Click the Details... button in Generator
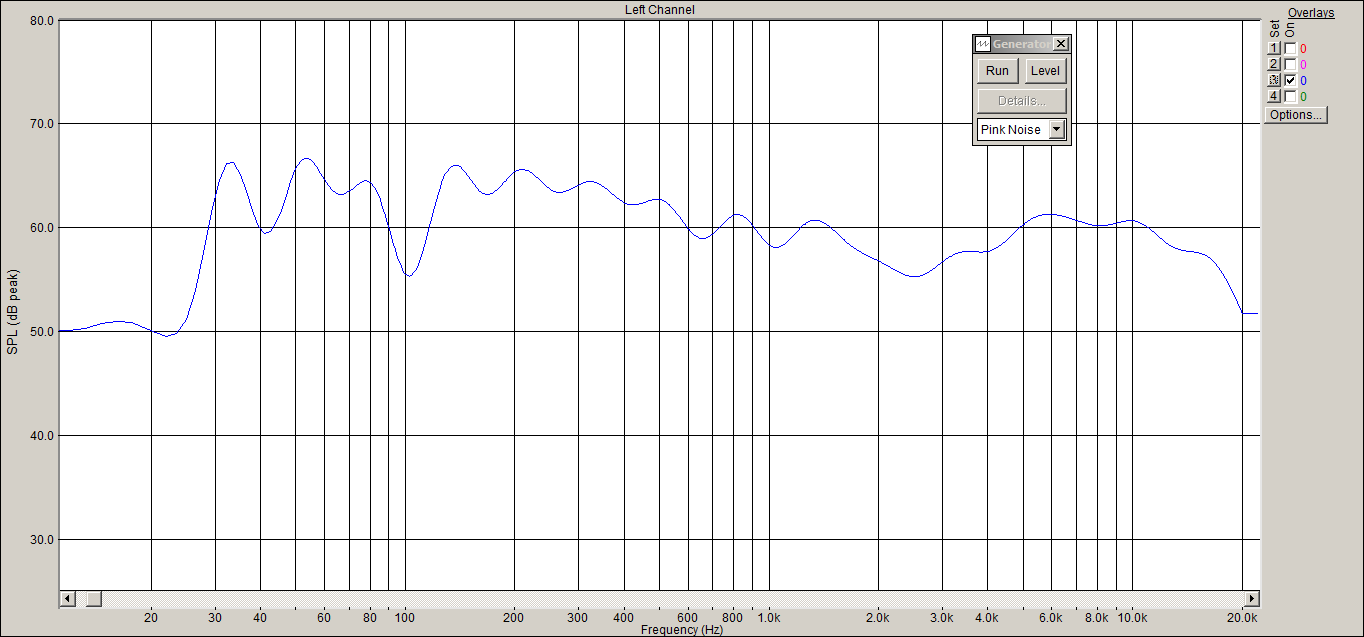The width and height of the screenshot is (1364, 637). 1022,101
